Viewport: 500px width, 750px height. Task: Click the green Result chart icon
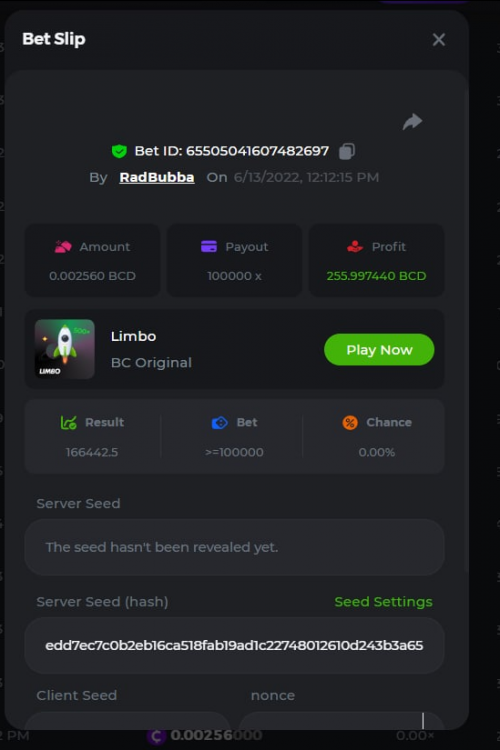tap(68, 422)
